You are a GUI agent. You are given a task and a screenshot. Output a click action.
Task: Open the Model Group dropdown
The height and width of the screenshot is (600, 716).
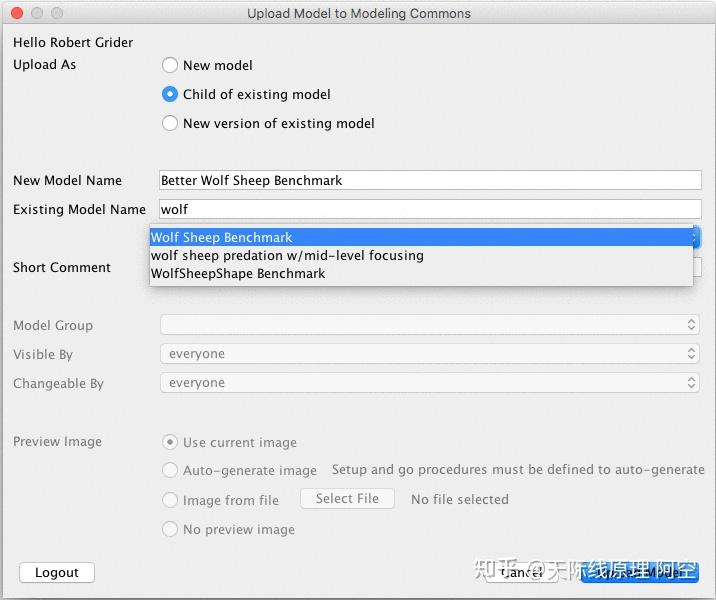pos(430,325)
